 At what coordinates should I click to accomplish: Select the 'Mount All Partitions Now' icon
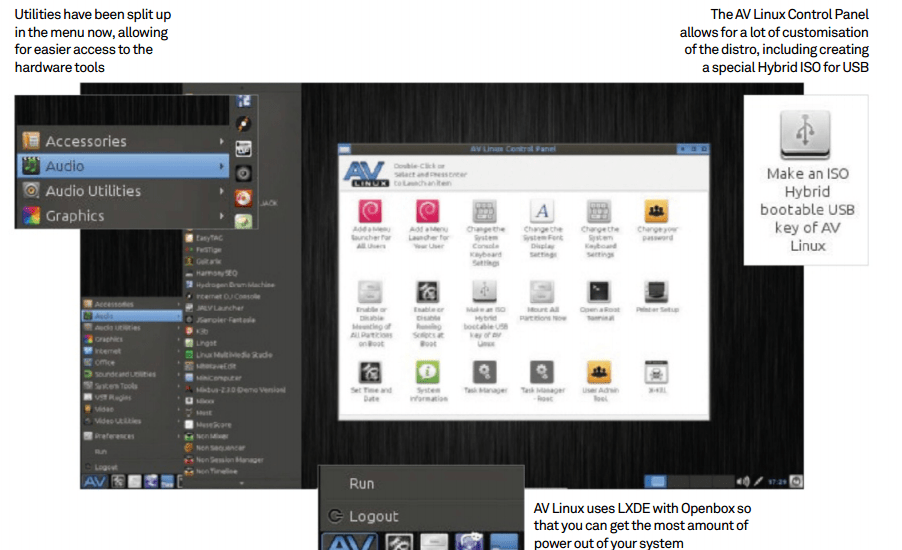click(x=542, y=292)
